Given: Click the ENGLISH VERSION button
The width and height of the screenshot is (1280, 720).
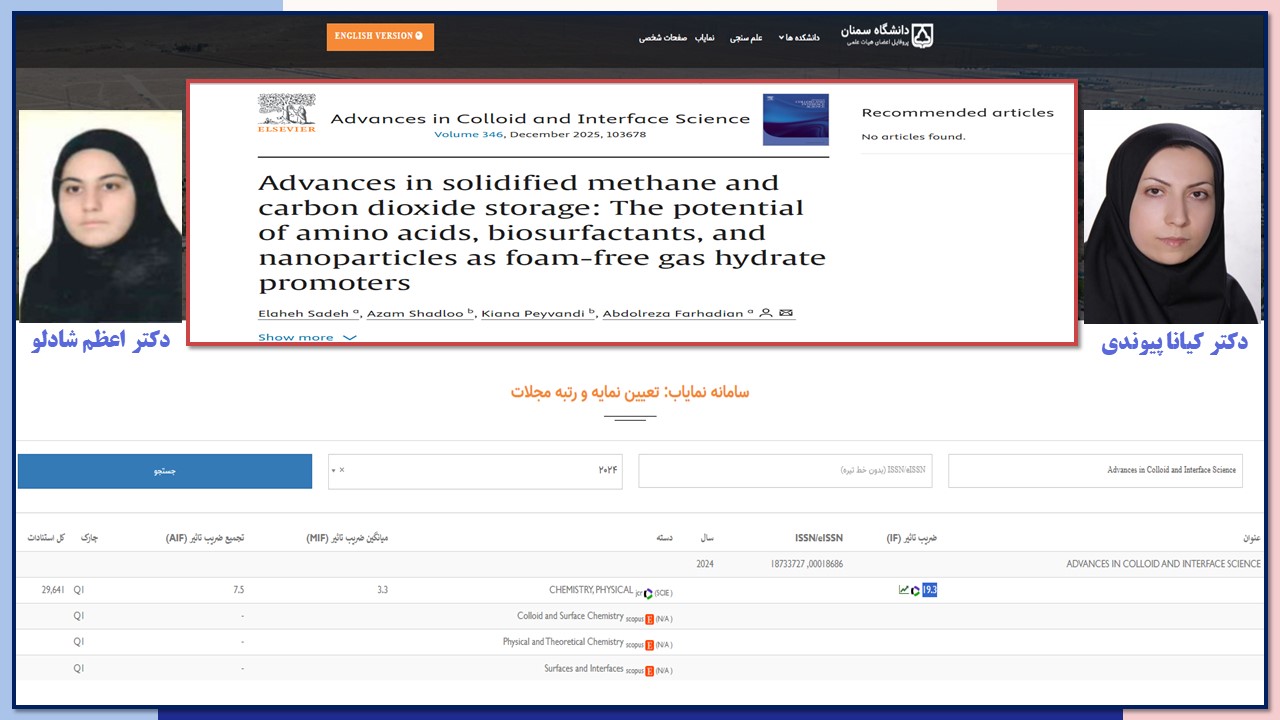Looking at the screenshot, I should pyautogui.click(x=379, y=36).
